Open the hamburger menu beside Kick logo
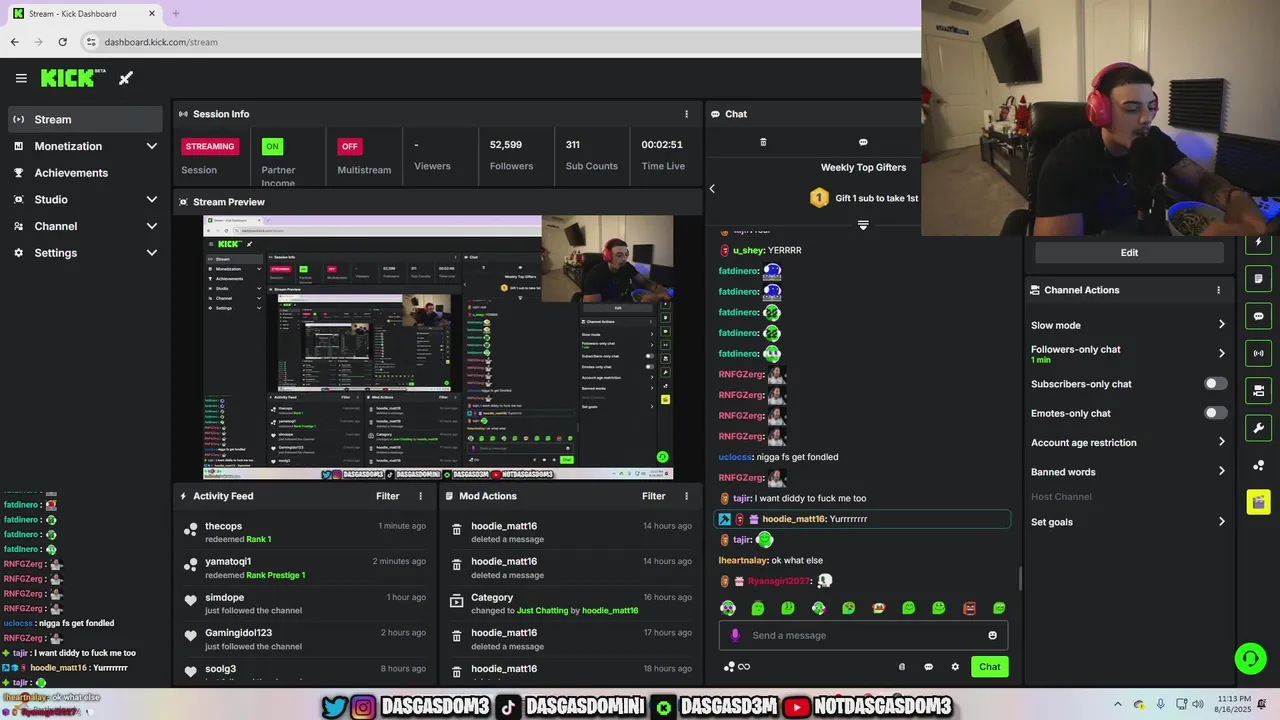Screen dimensions: 1280x720 pyautogui.click(x=21, y=78)
